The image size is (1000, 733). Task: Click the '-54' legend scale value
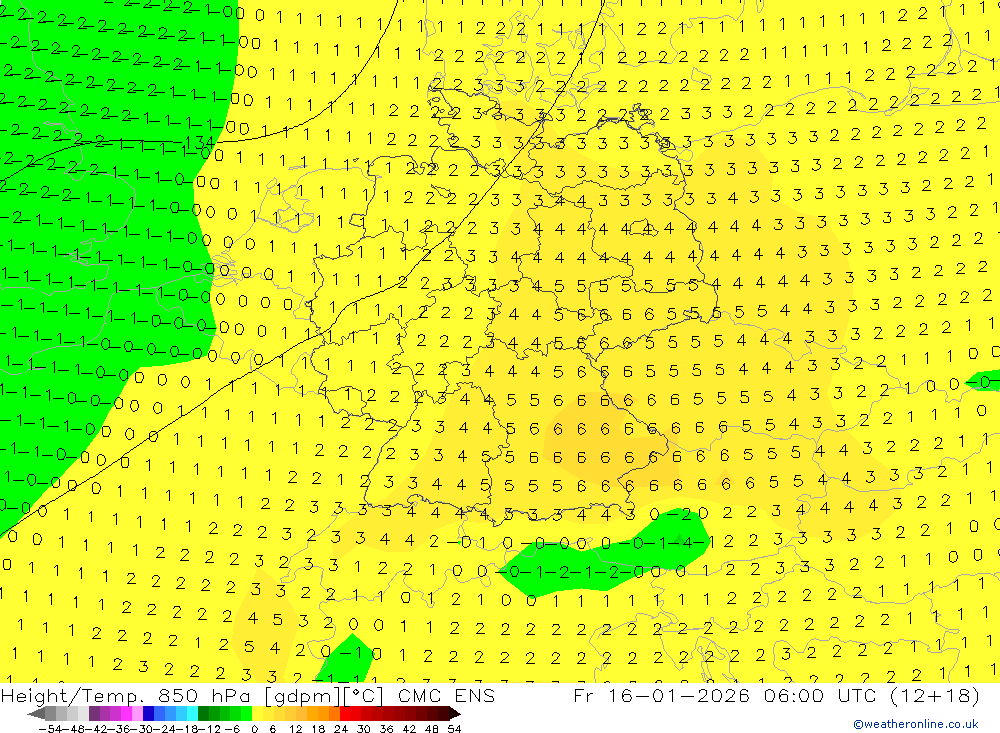pos(50,729)
